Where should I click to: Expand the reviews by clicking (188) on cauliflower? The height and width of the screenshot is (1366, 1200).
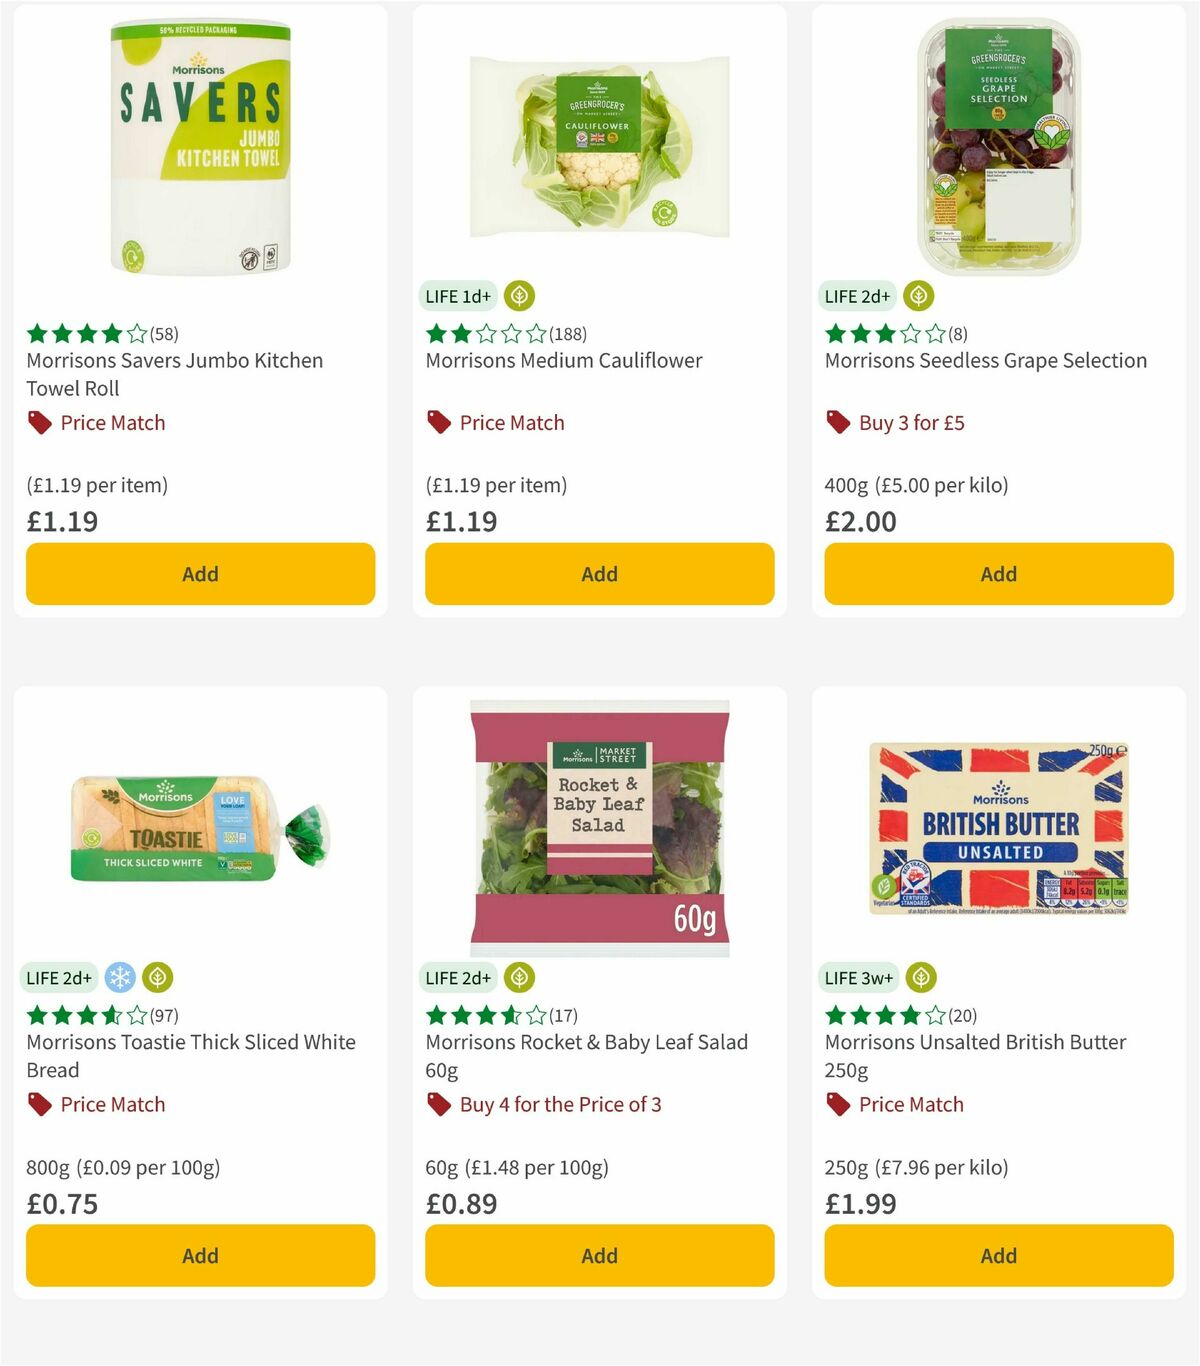coord(570,334)
